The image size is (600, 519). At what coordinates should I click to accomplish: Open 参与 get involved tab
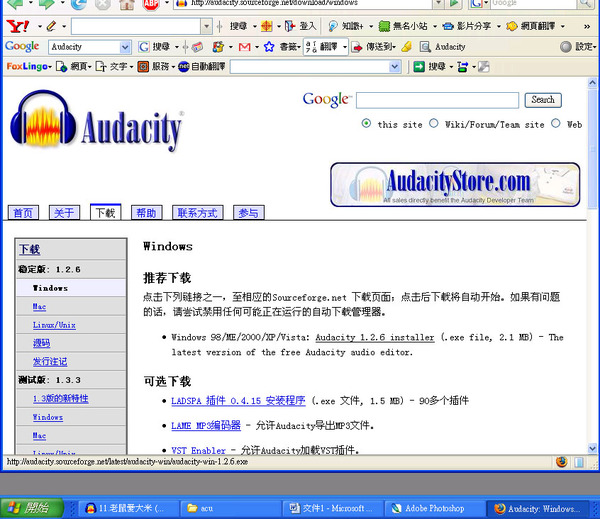(249, 213)
